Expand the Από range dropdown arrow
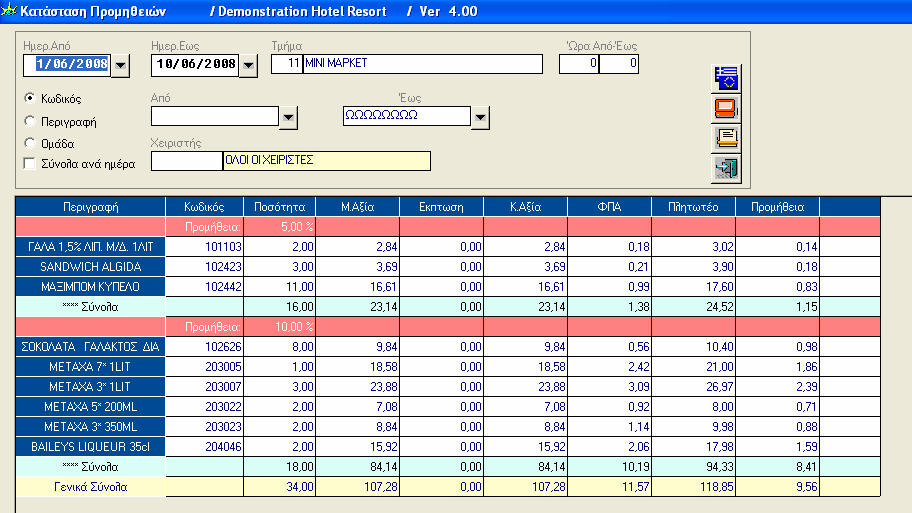The height and width of the screenshot is (513, 912). click(288, 117)
